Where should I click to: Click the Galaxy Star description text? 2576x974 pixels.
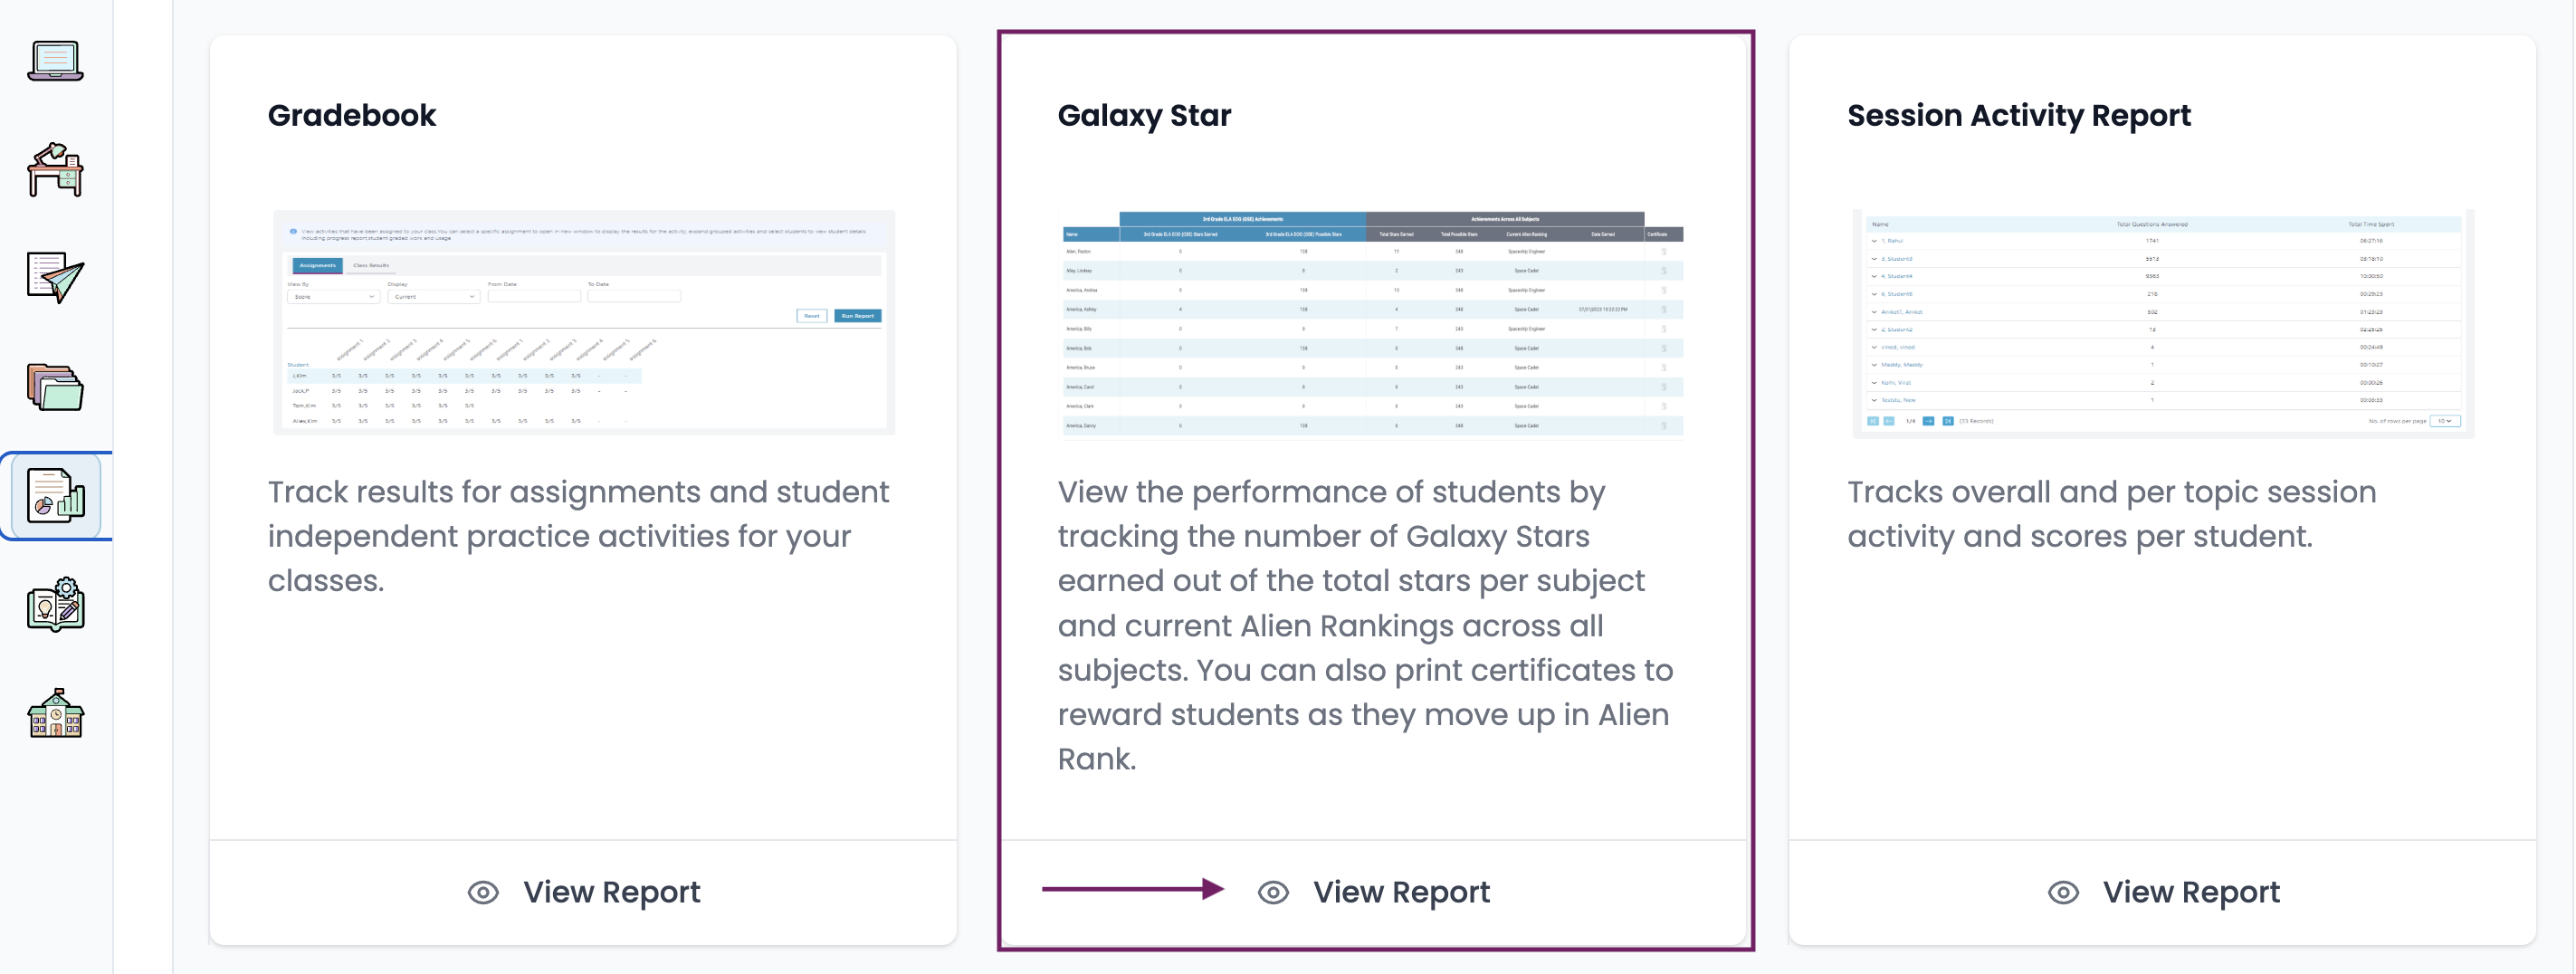click(x=1366, y=625)
